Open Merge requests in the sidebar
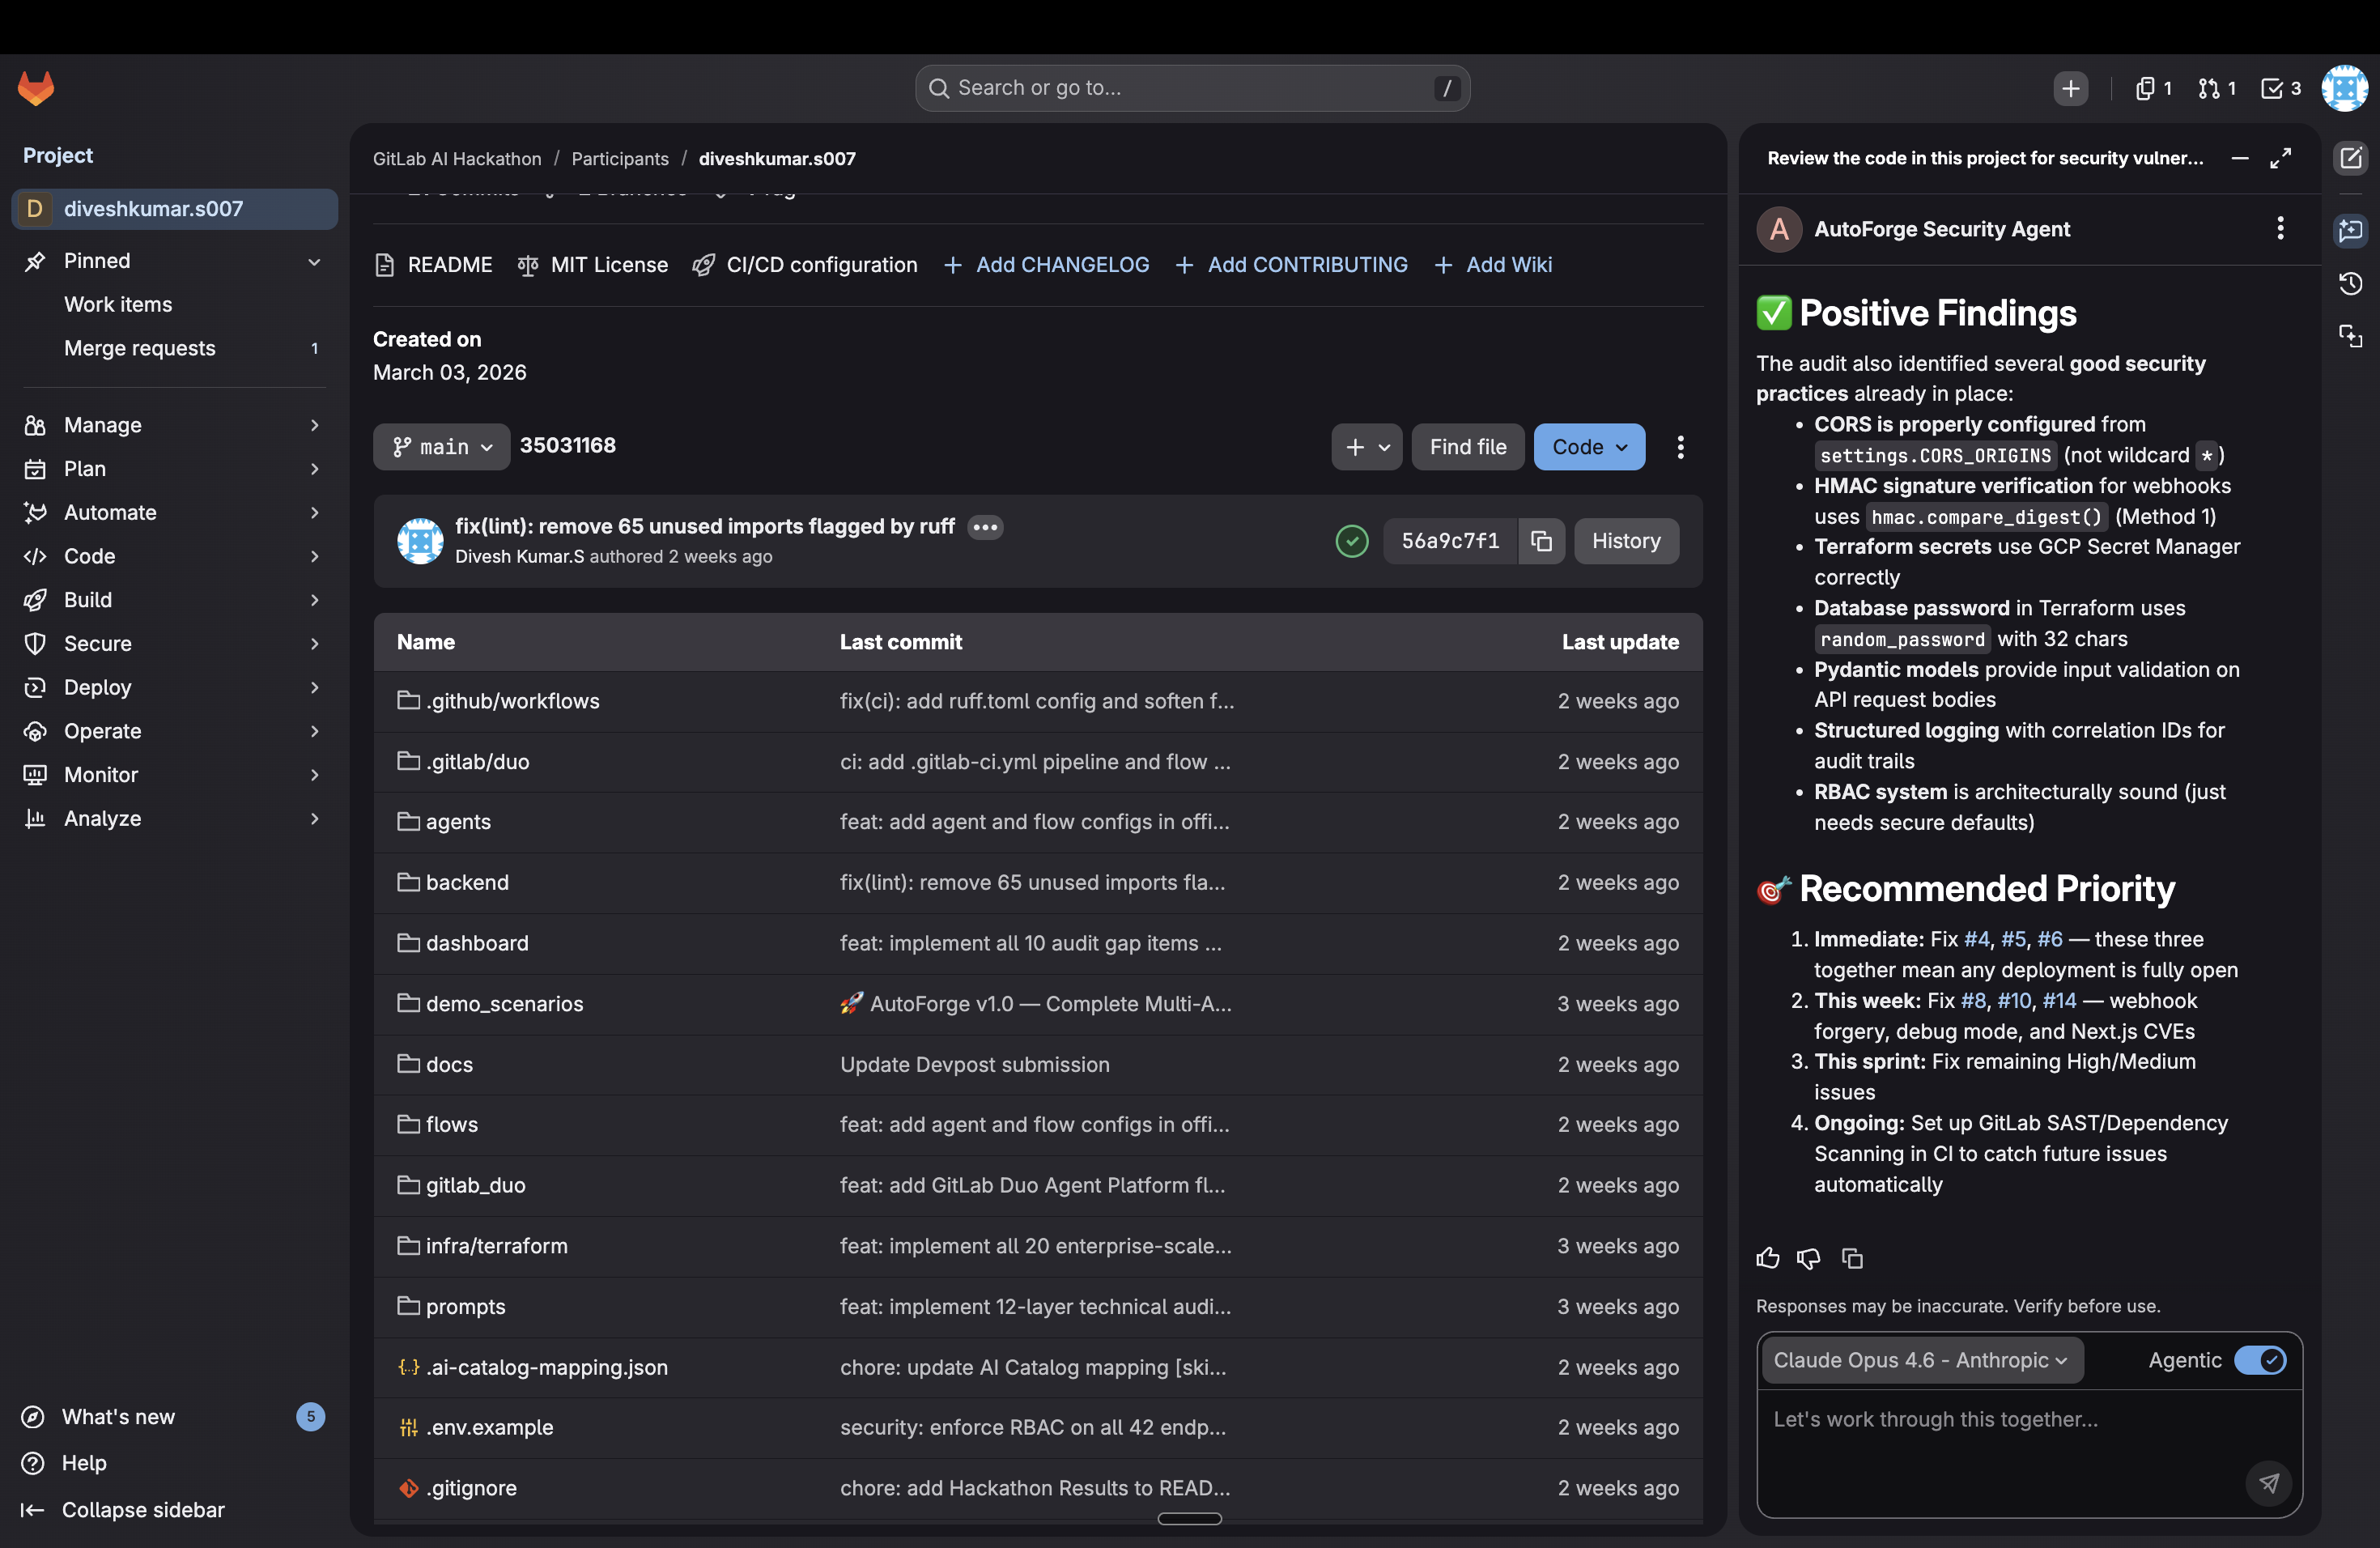Image resolution: width=2380 pixels, height=1548 pixels. point(140,348)
